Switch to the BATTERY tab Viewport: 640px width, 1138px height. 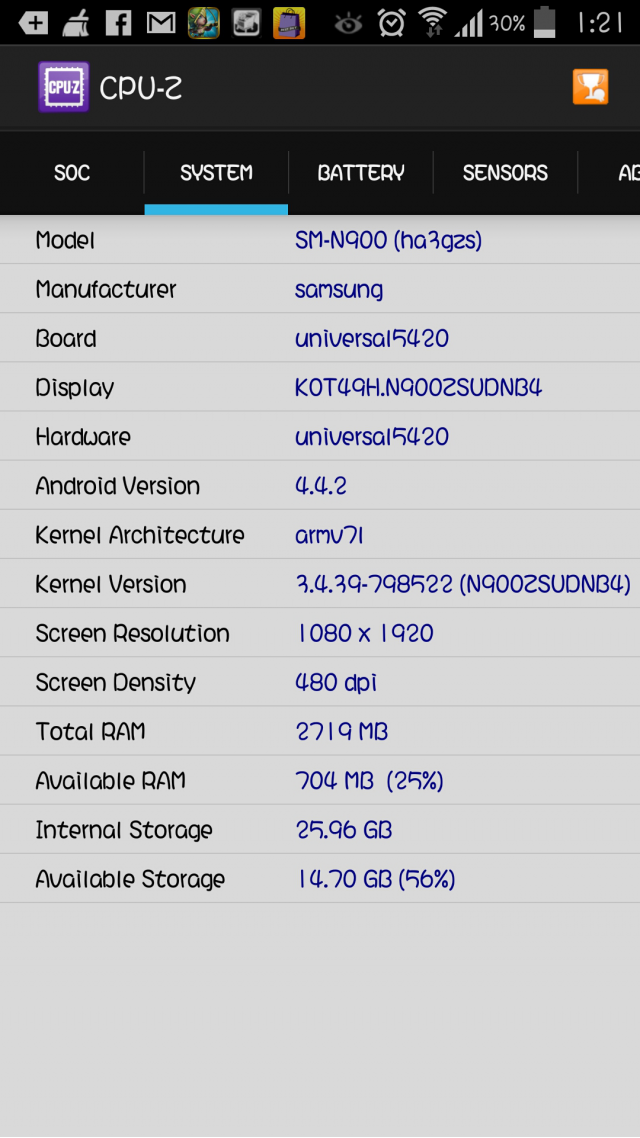click(361, 173)
